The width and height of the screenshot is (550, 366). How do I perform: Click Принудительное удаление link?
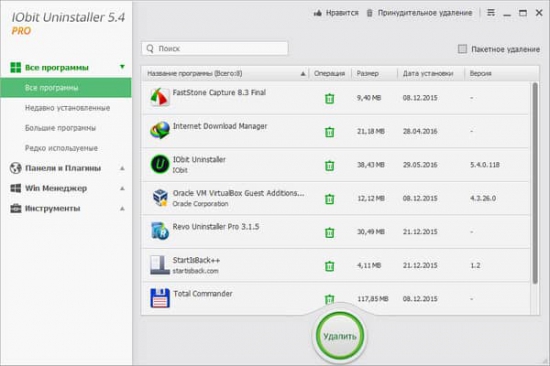pyautogui.click(x=425, y=13)
